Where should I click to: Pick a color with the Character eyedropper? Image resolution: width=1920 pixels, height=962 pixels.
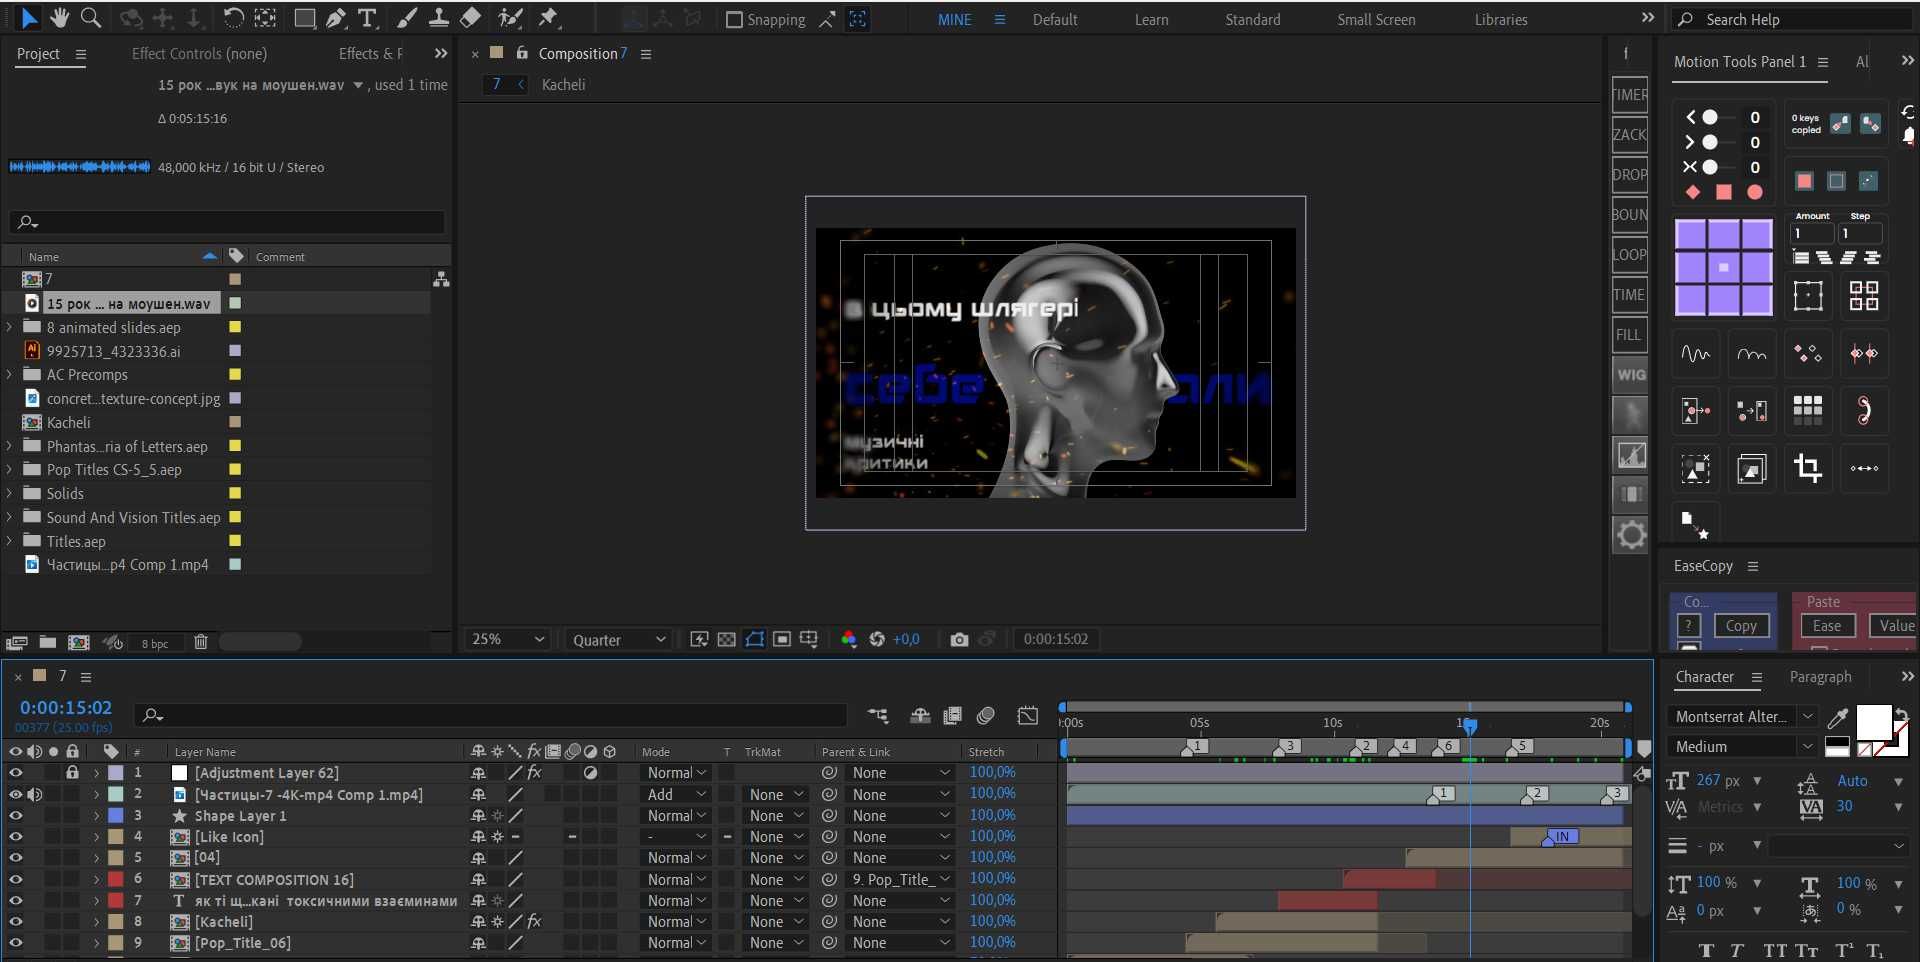click(1837, 718)
